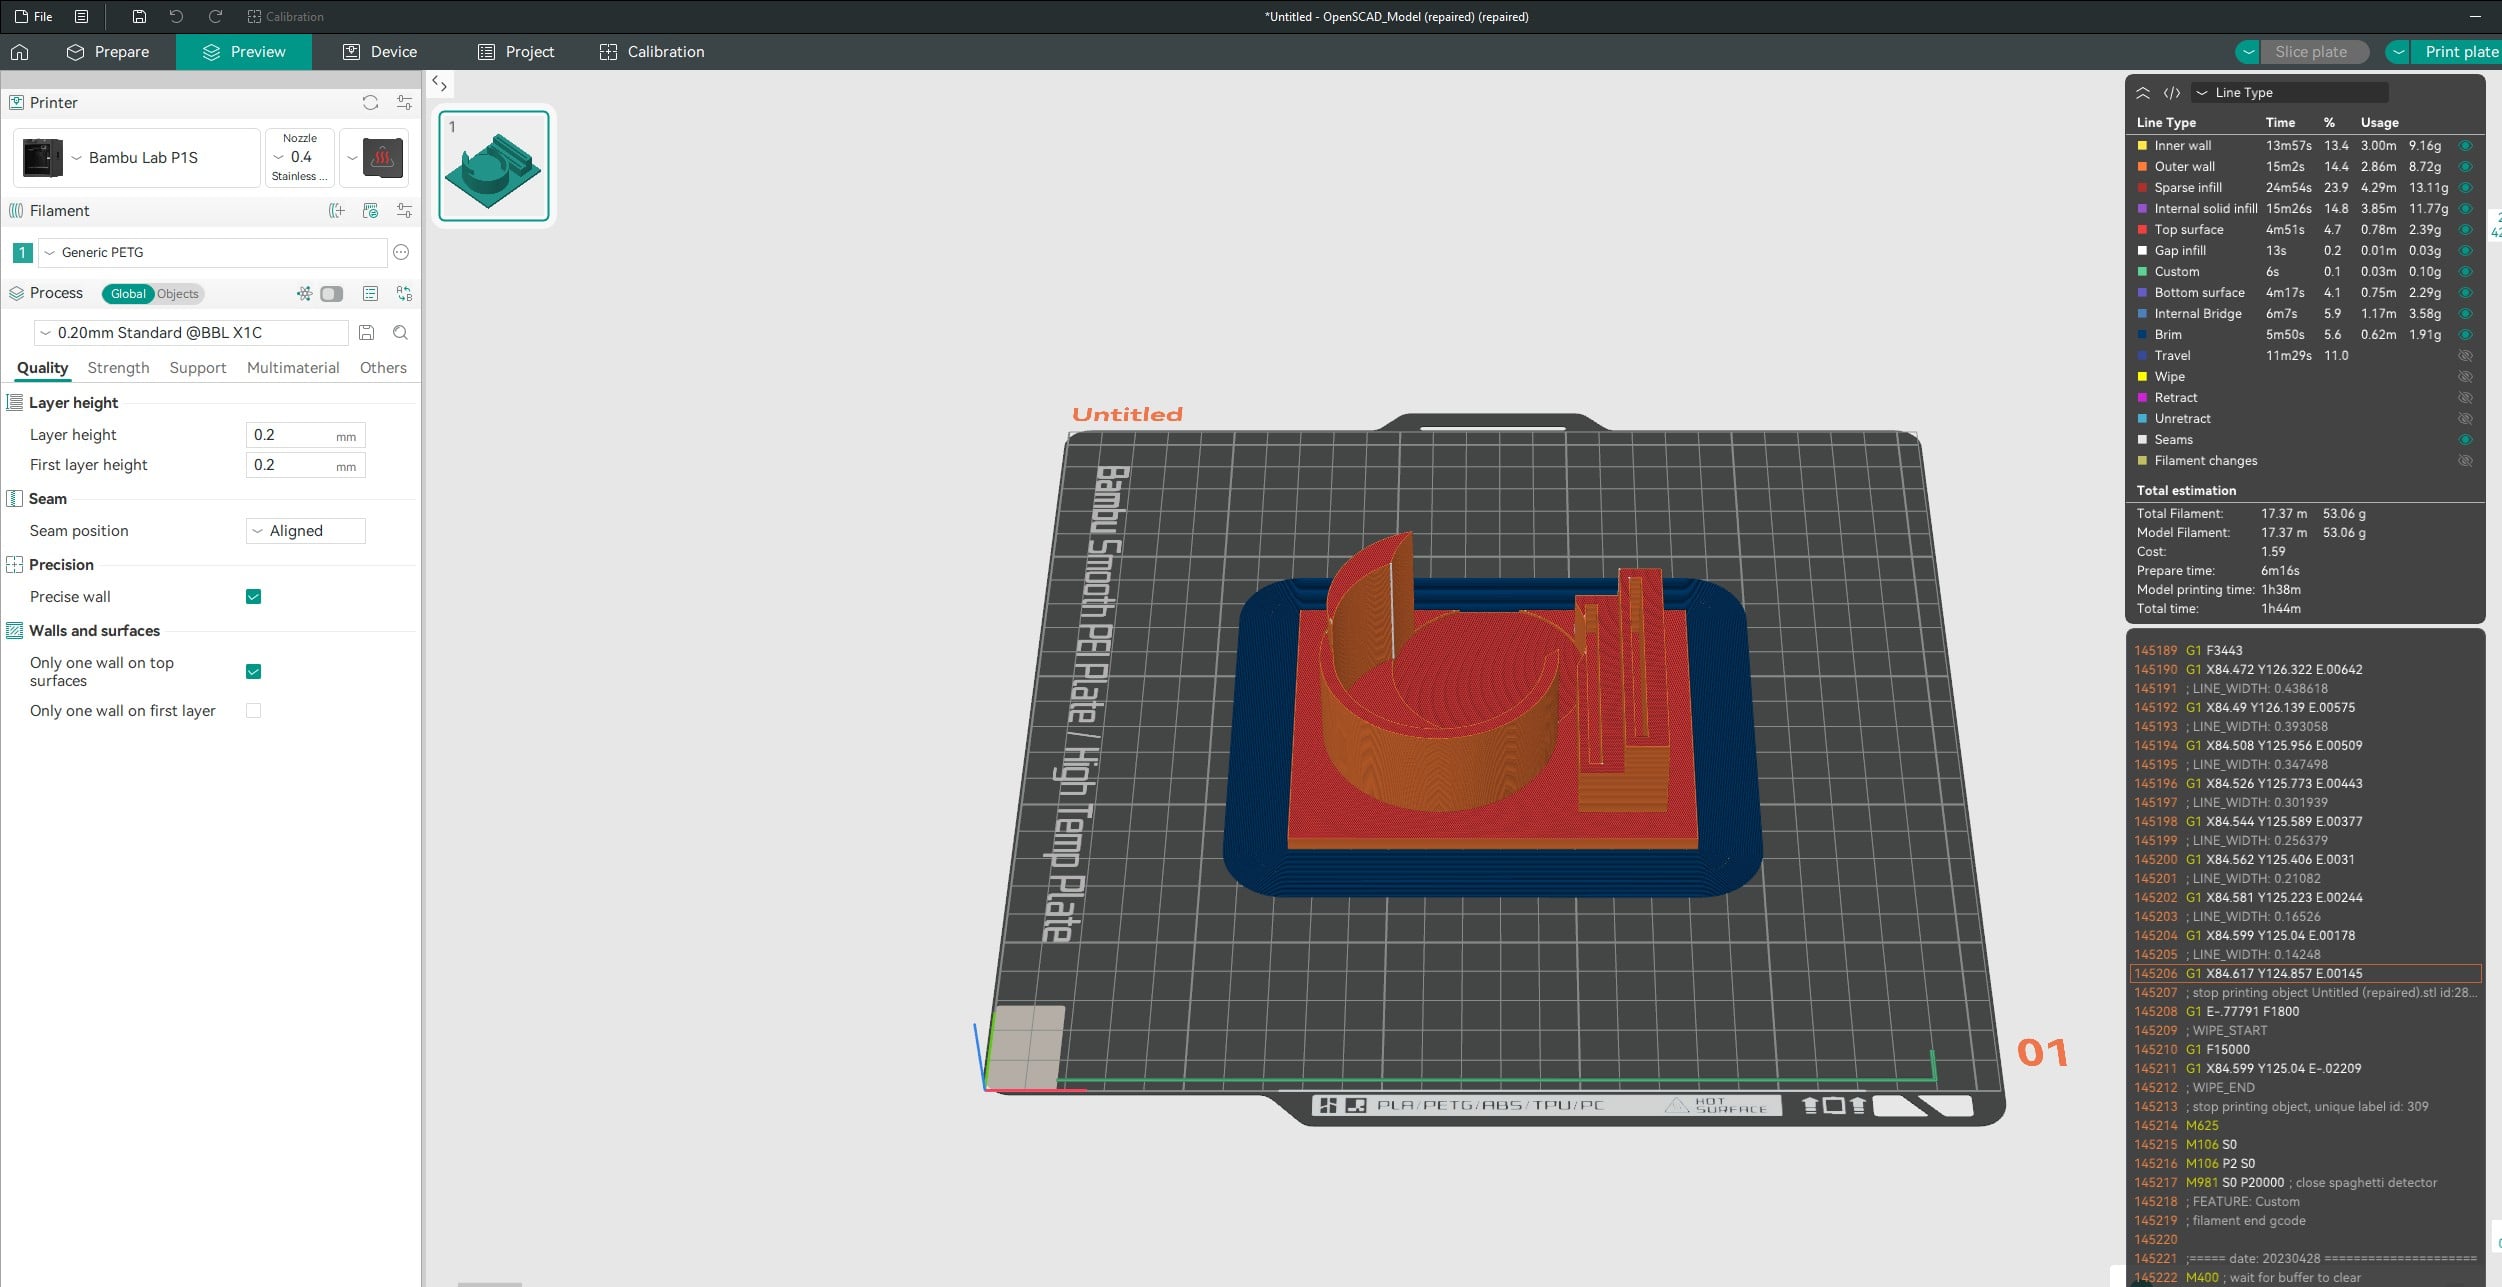Click the Calibration item in title bar
2502x1287 pixels.
[x=286, y=16]
